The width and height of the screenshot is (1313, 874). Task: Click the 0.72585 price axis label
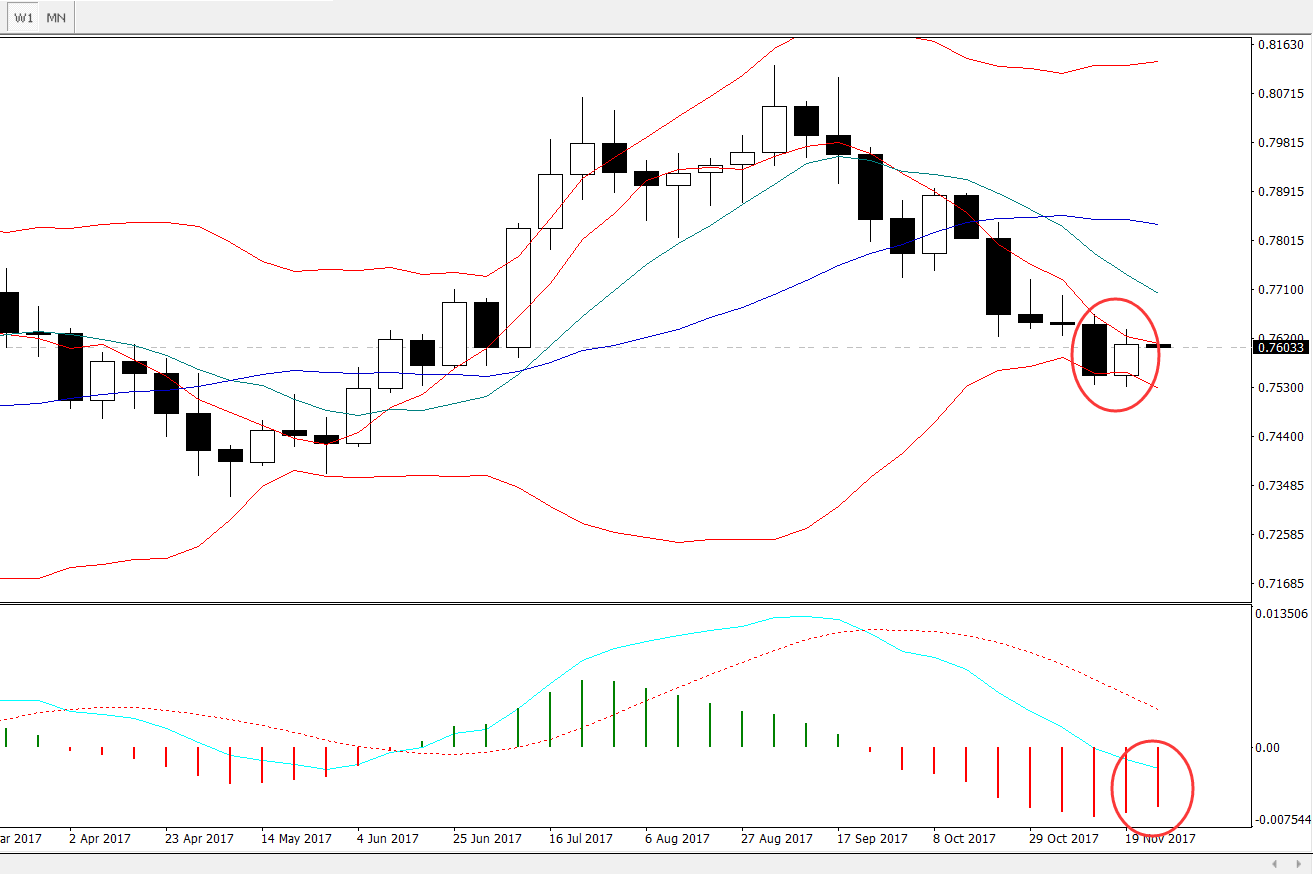(1283, 535)
